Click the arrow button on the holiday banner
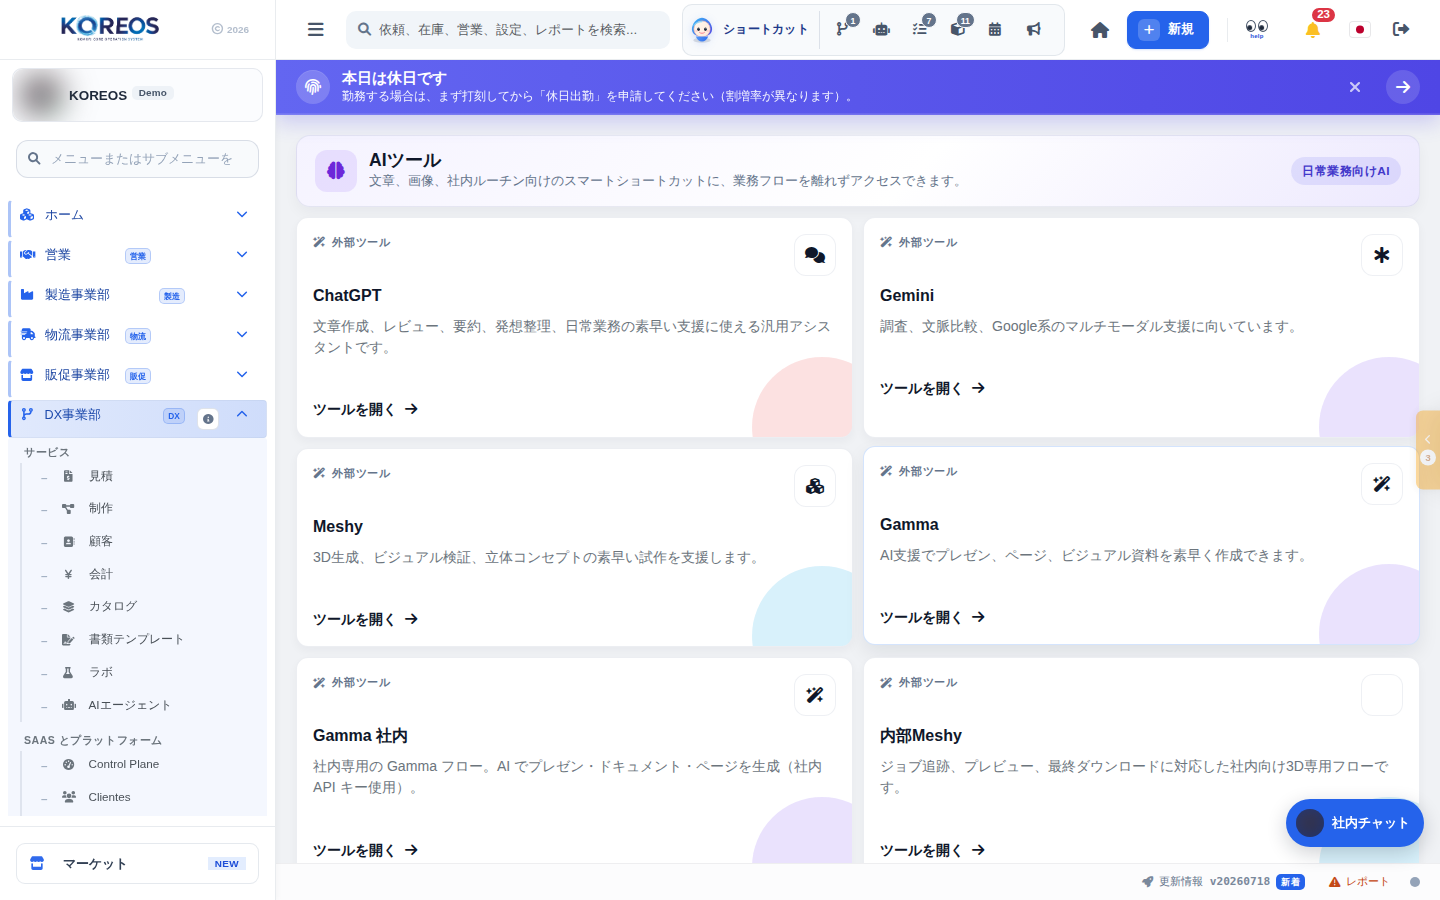This screenshot has width=1440, height=900. (x=1403, y=87)
